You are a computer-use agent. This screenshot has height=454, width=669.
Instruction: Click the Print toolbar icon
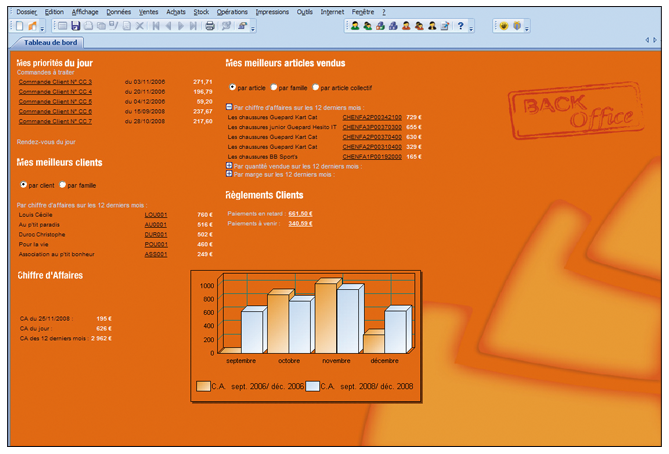[x=210, y=25]
